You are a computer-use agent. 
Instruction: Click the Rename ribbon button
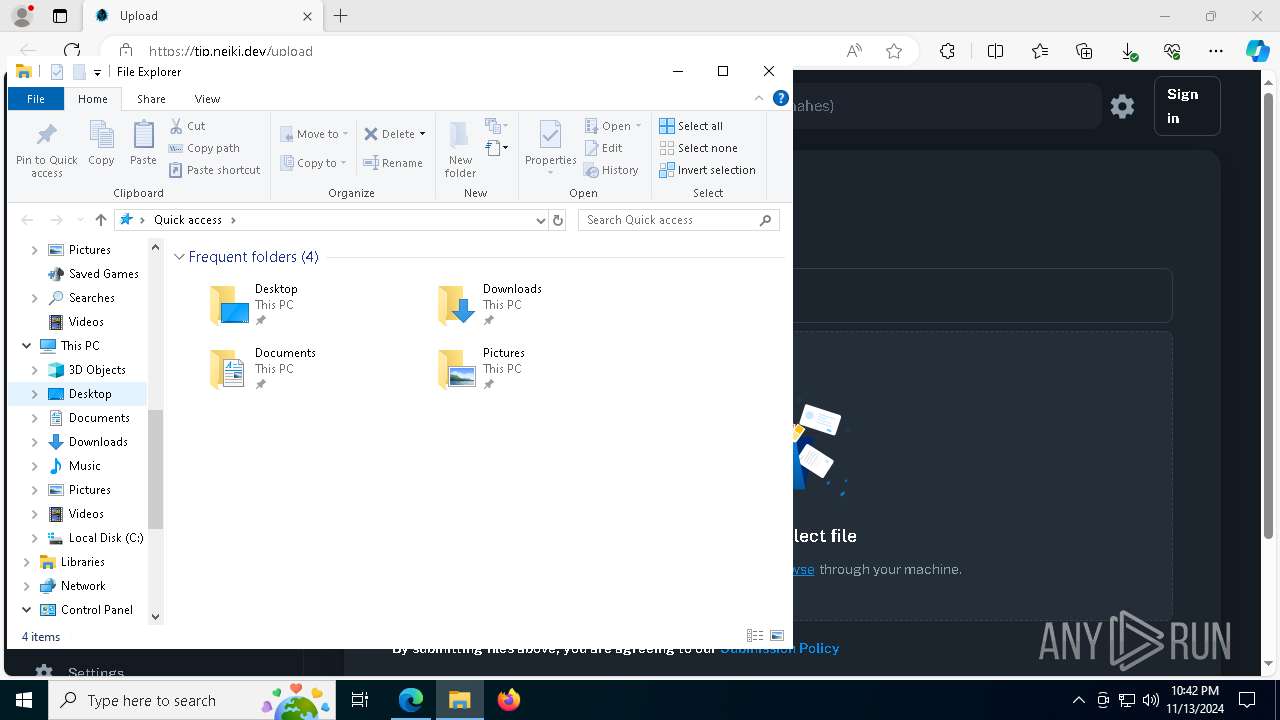(393, 163)
